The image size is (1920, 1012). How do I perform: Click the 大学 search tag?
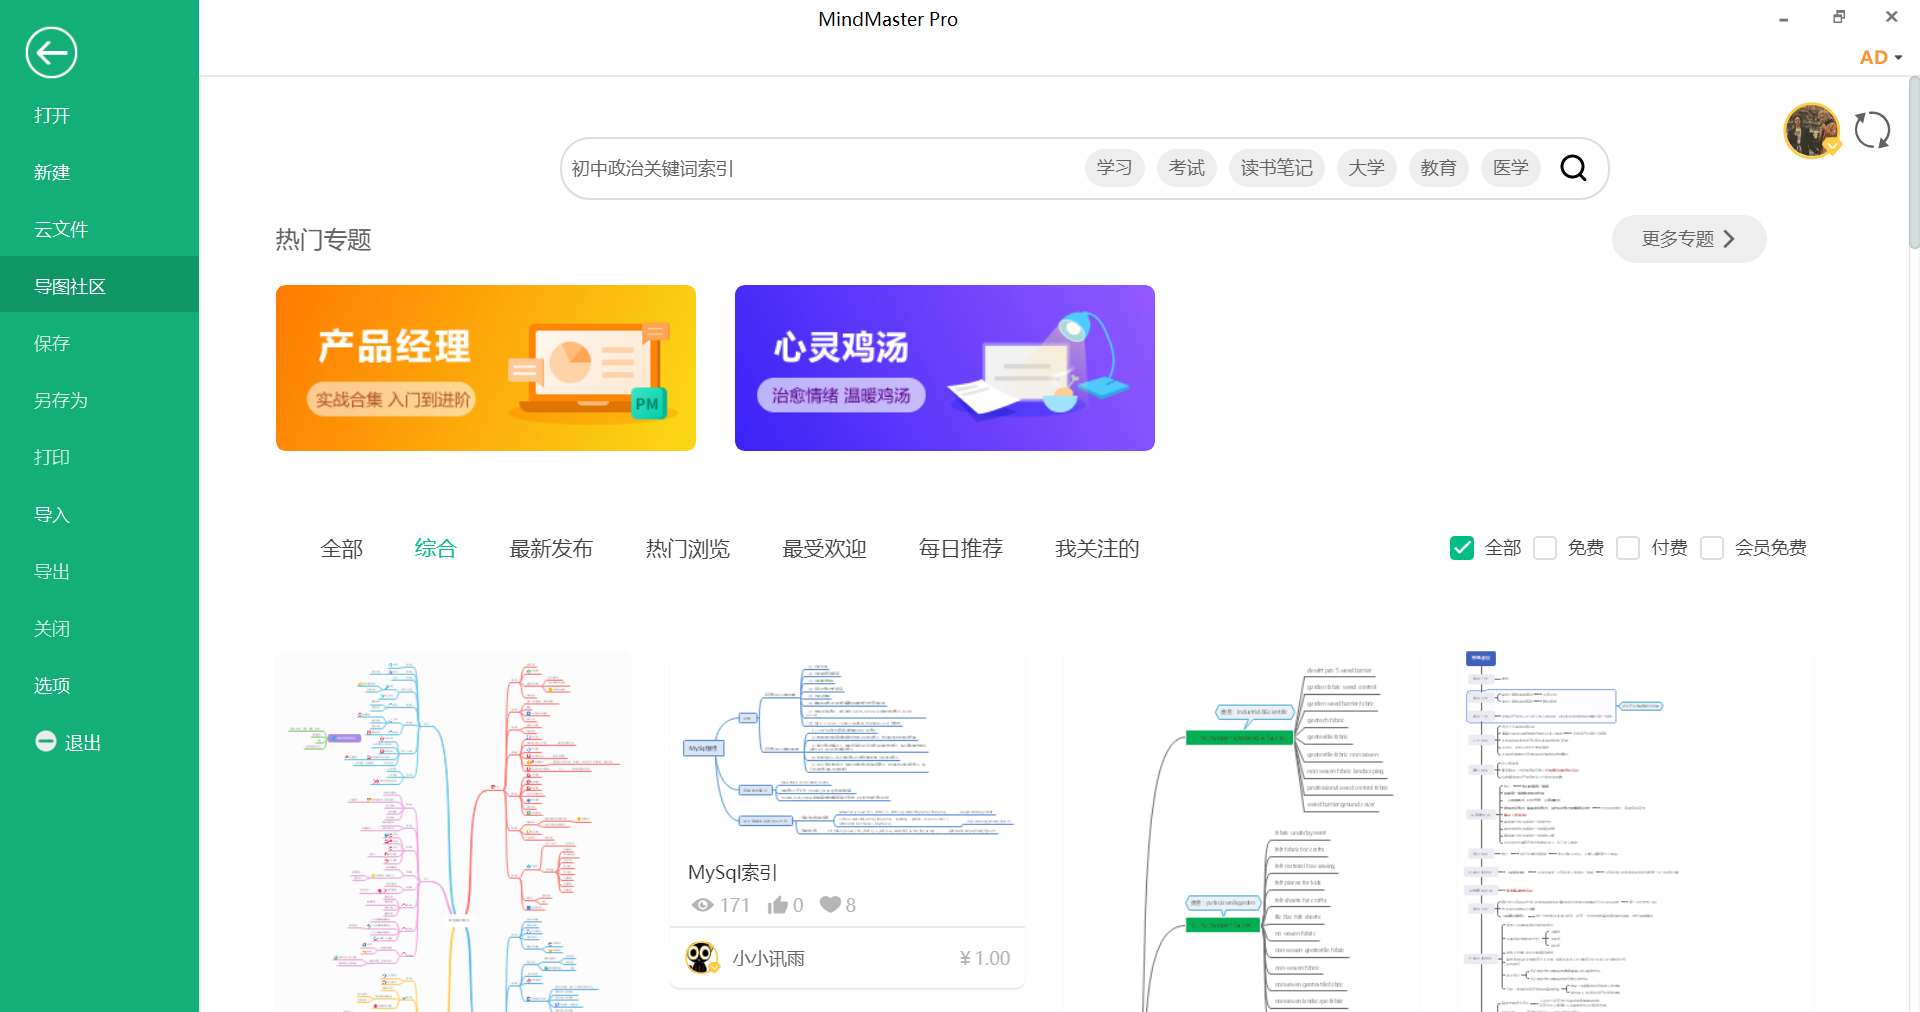[x=1367, y=168]
